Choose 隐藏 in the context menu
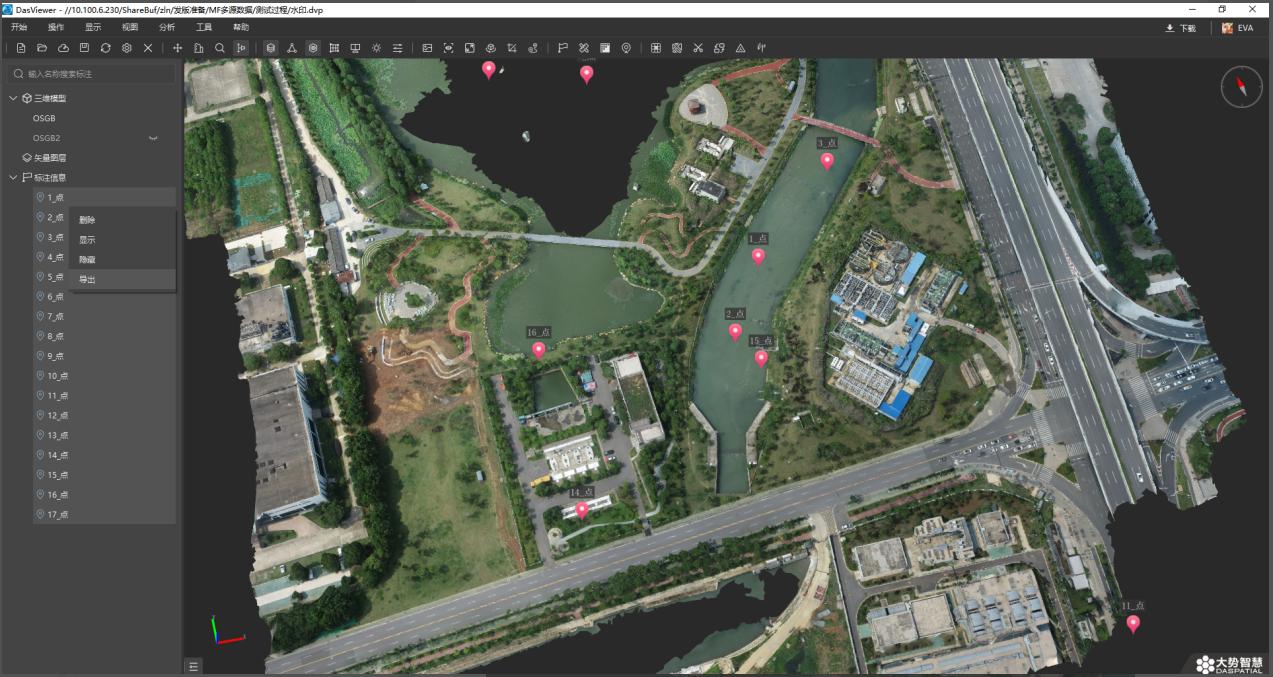1273x677 pixels. 122,260
